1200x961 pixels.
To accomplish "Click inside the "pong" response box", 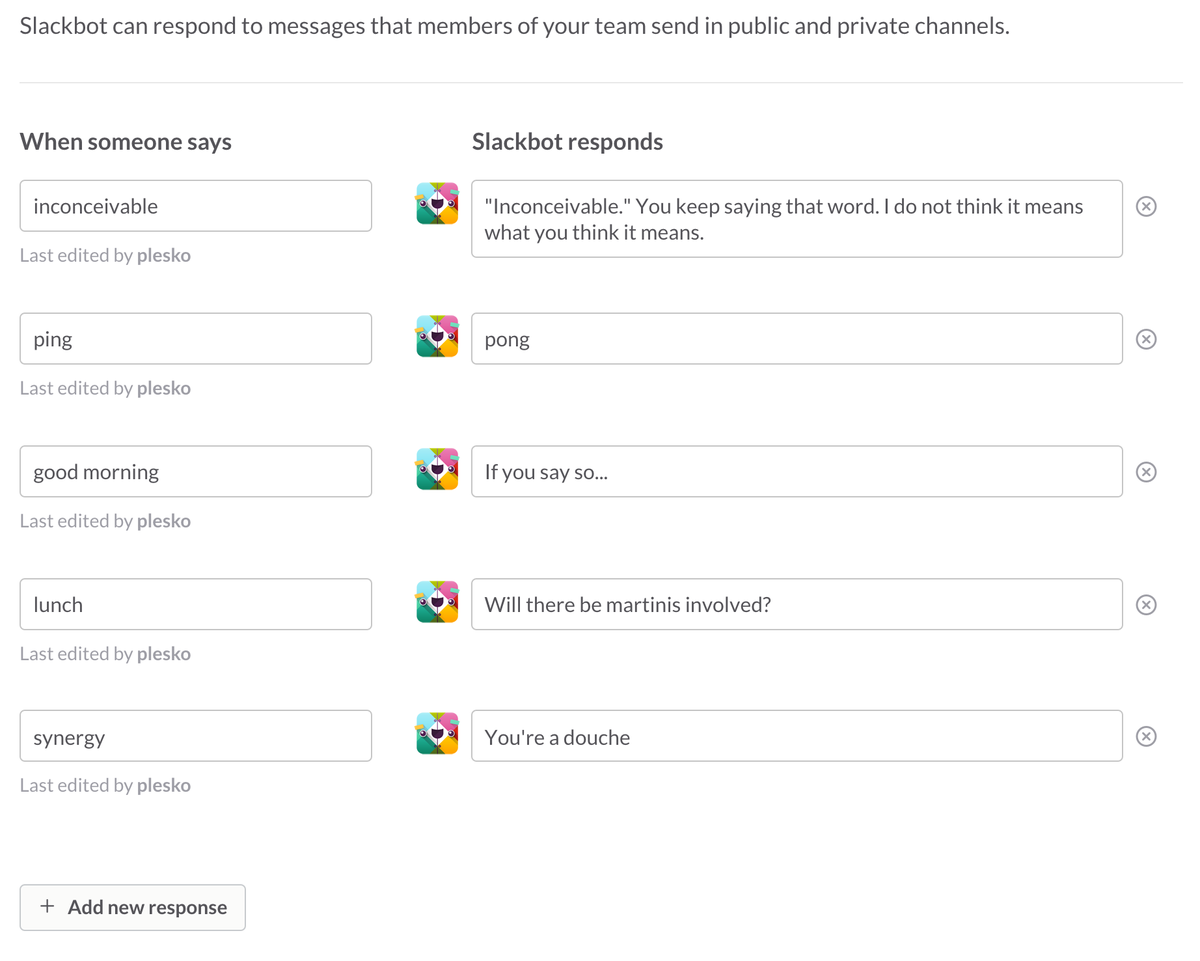I will [797, 338].
